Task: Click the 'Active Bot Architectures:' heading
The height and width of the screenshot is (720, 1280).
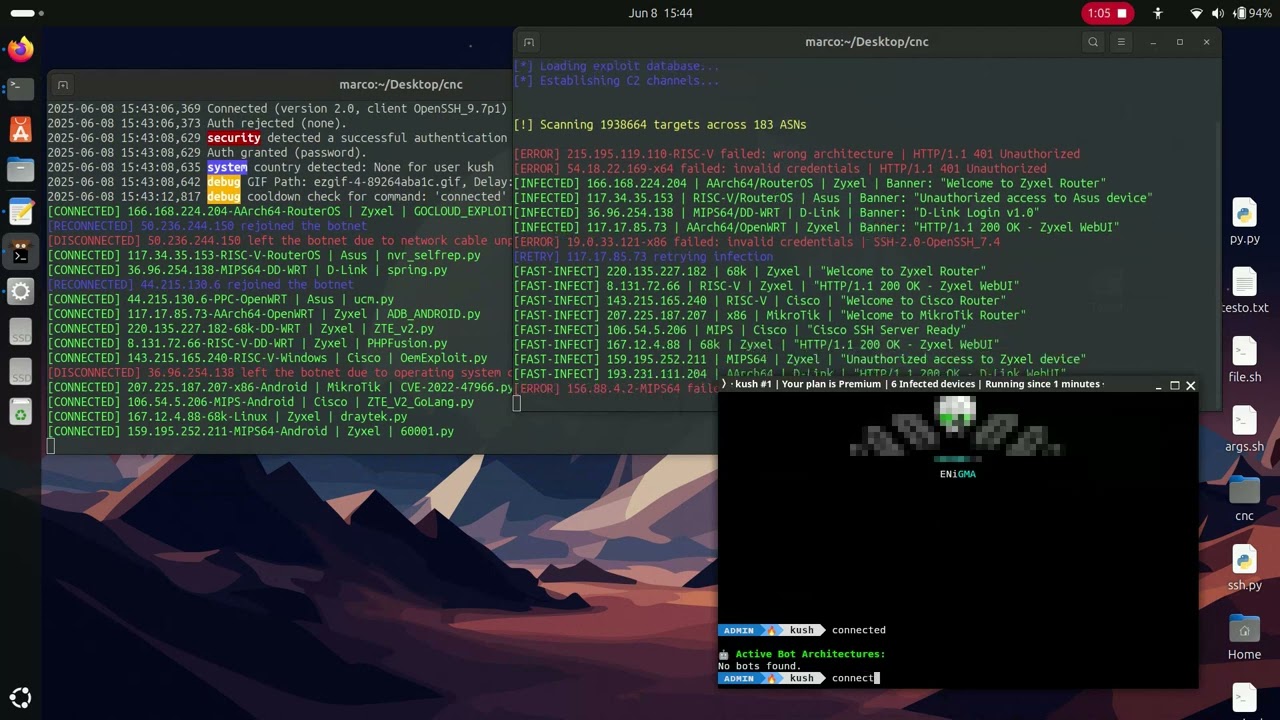Action: (x=810, y=654)
